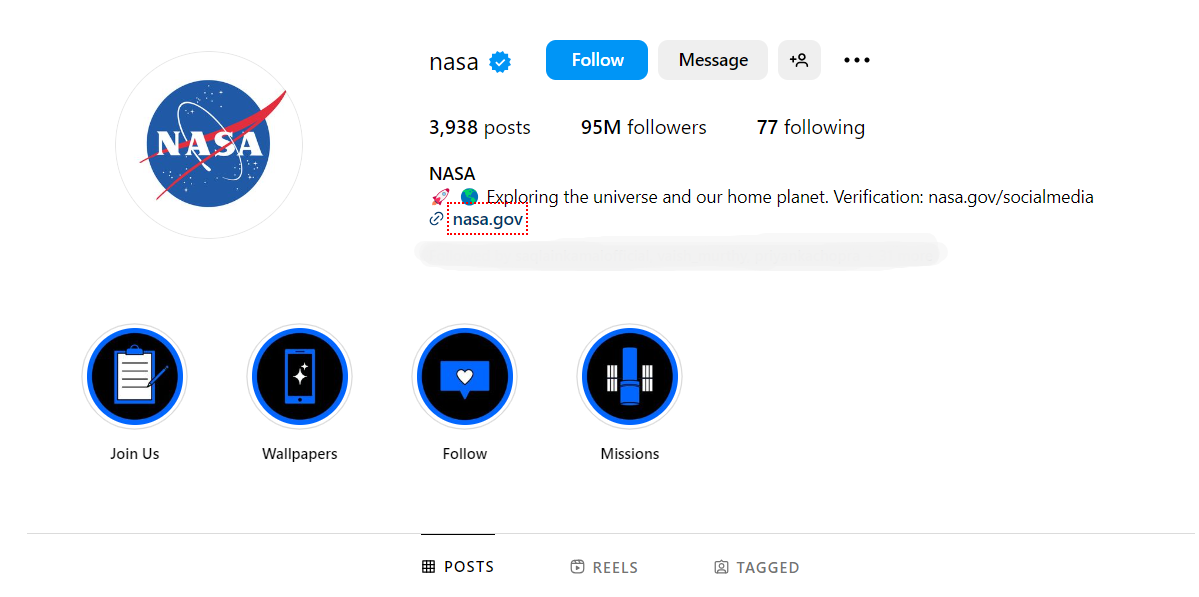
Task: View the Wallpapers story highlight
Action: [x=300, y=376]
